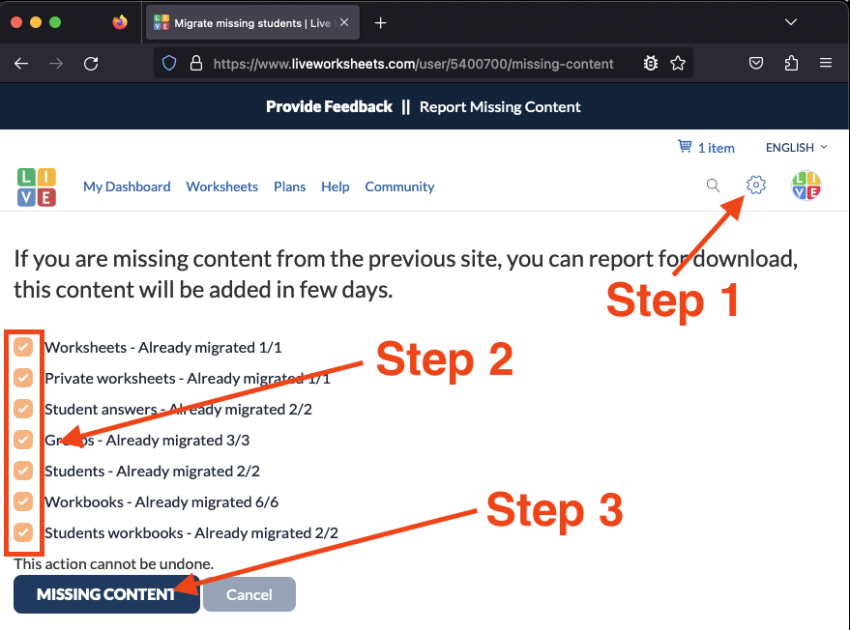The width and height of the screenshot is (850, 630).
Task: Toggle the Groups checkbox
Action: click(x=23, y=440)
